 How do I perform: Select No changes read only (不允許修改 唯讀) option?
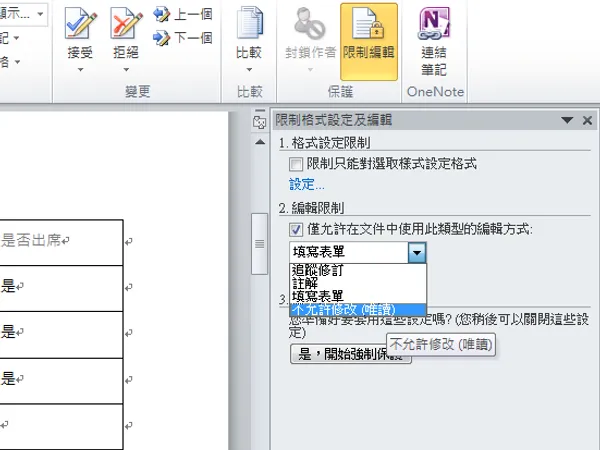coord(358,309)
